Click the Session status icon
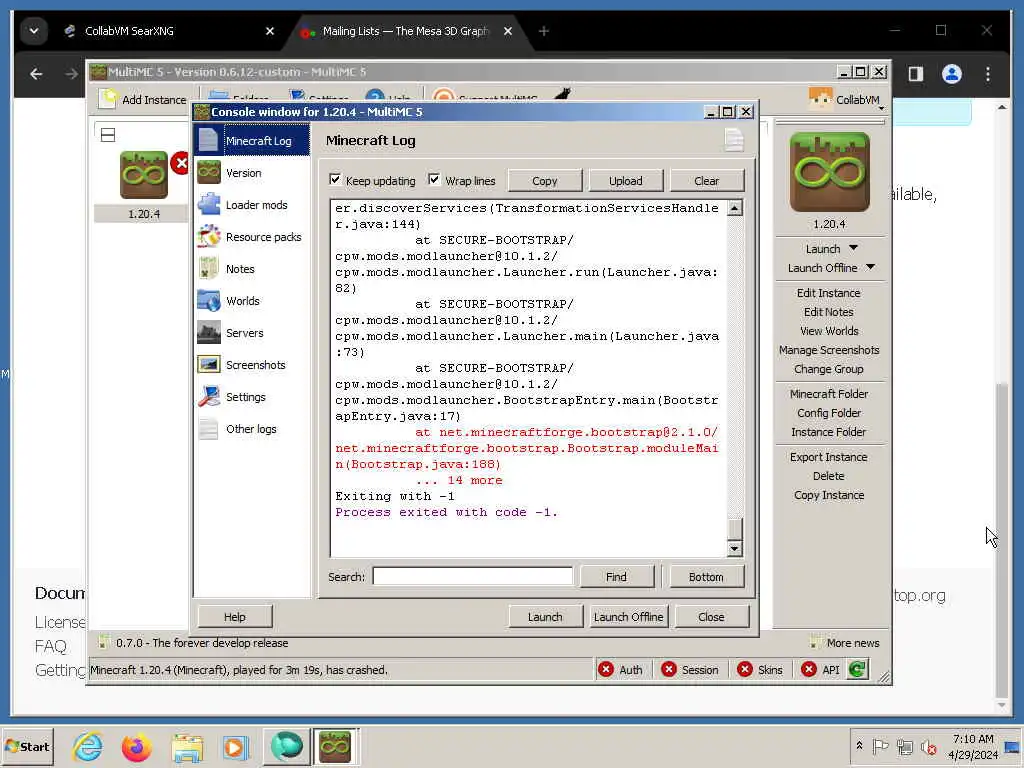This screenshot has height=768, width=1024. (x=669, y=669)
